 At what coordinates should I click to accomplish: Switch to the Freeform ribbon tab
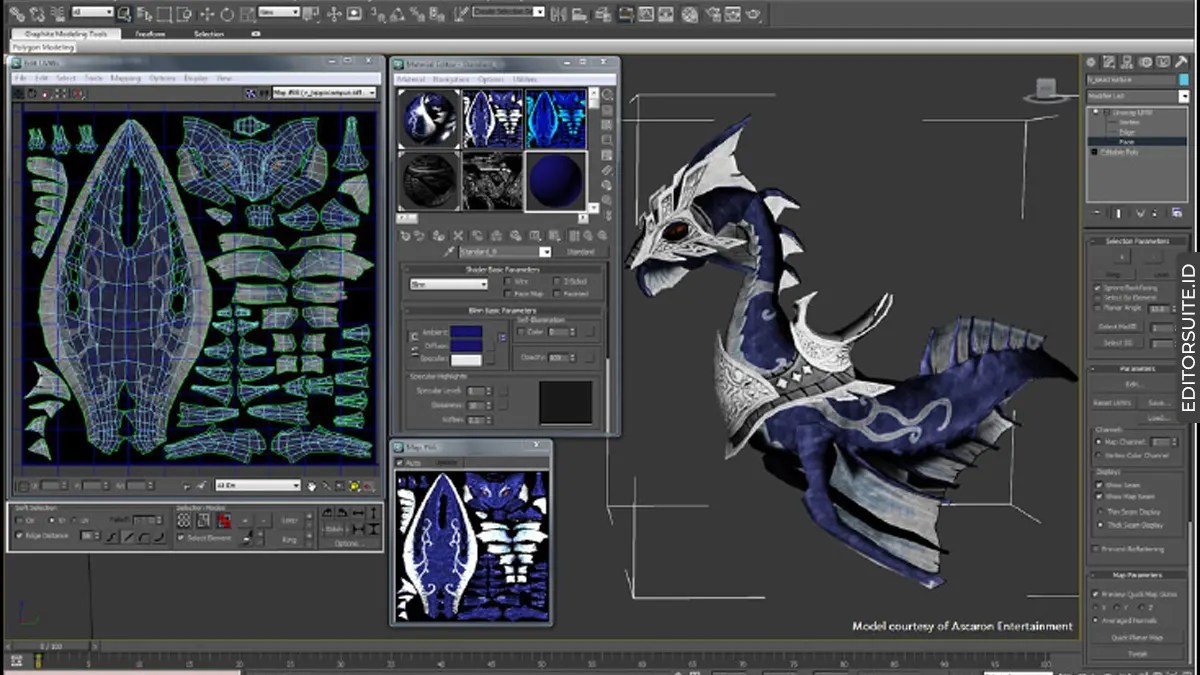150,34
